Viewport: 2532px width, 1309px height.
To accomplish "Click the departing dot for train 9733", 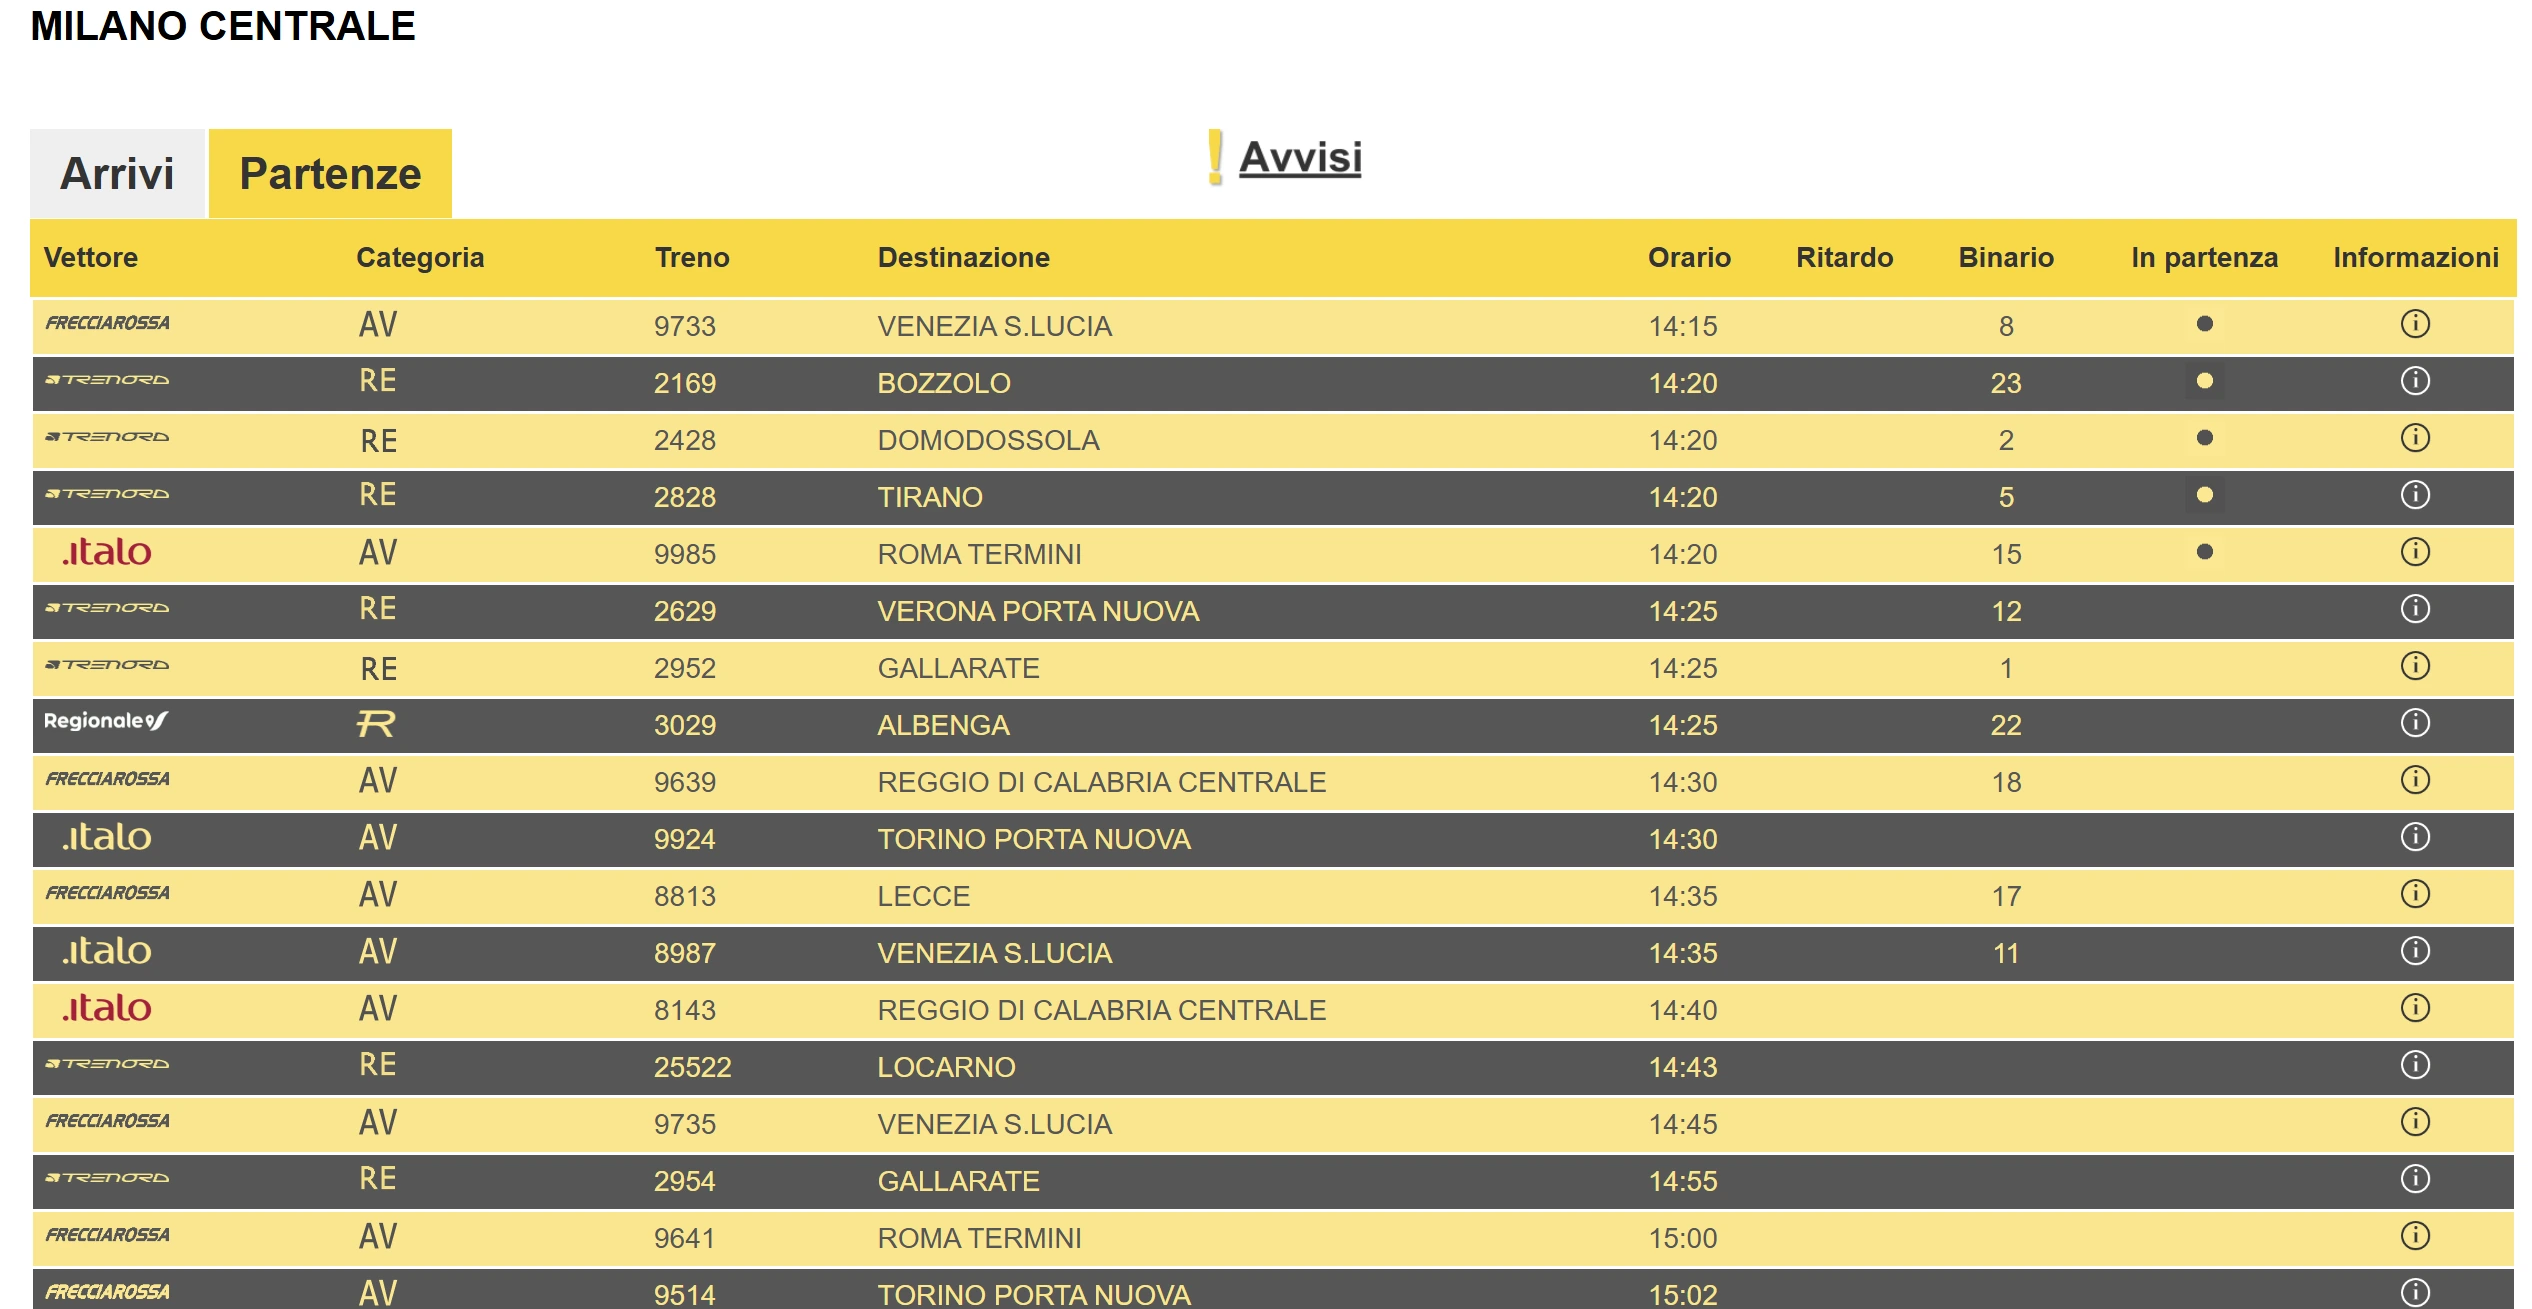I will click(2204, 324).
